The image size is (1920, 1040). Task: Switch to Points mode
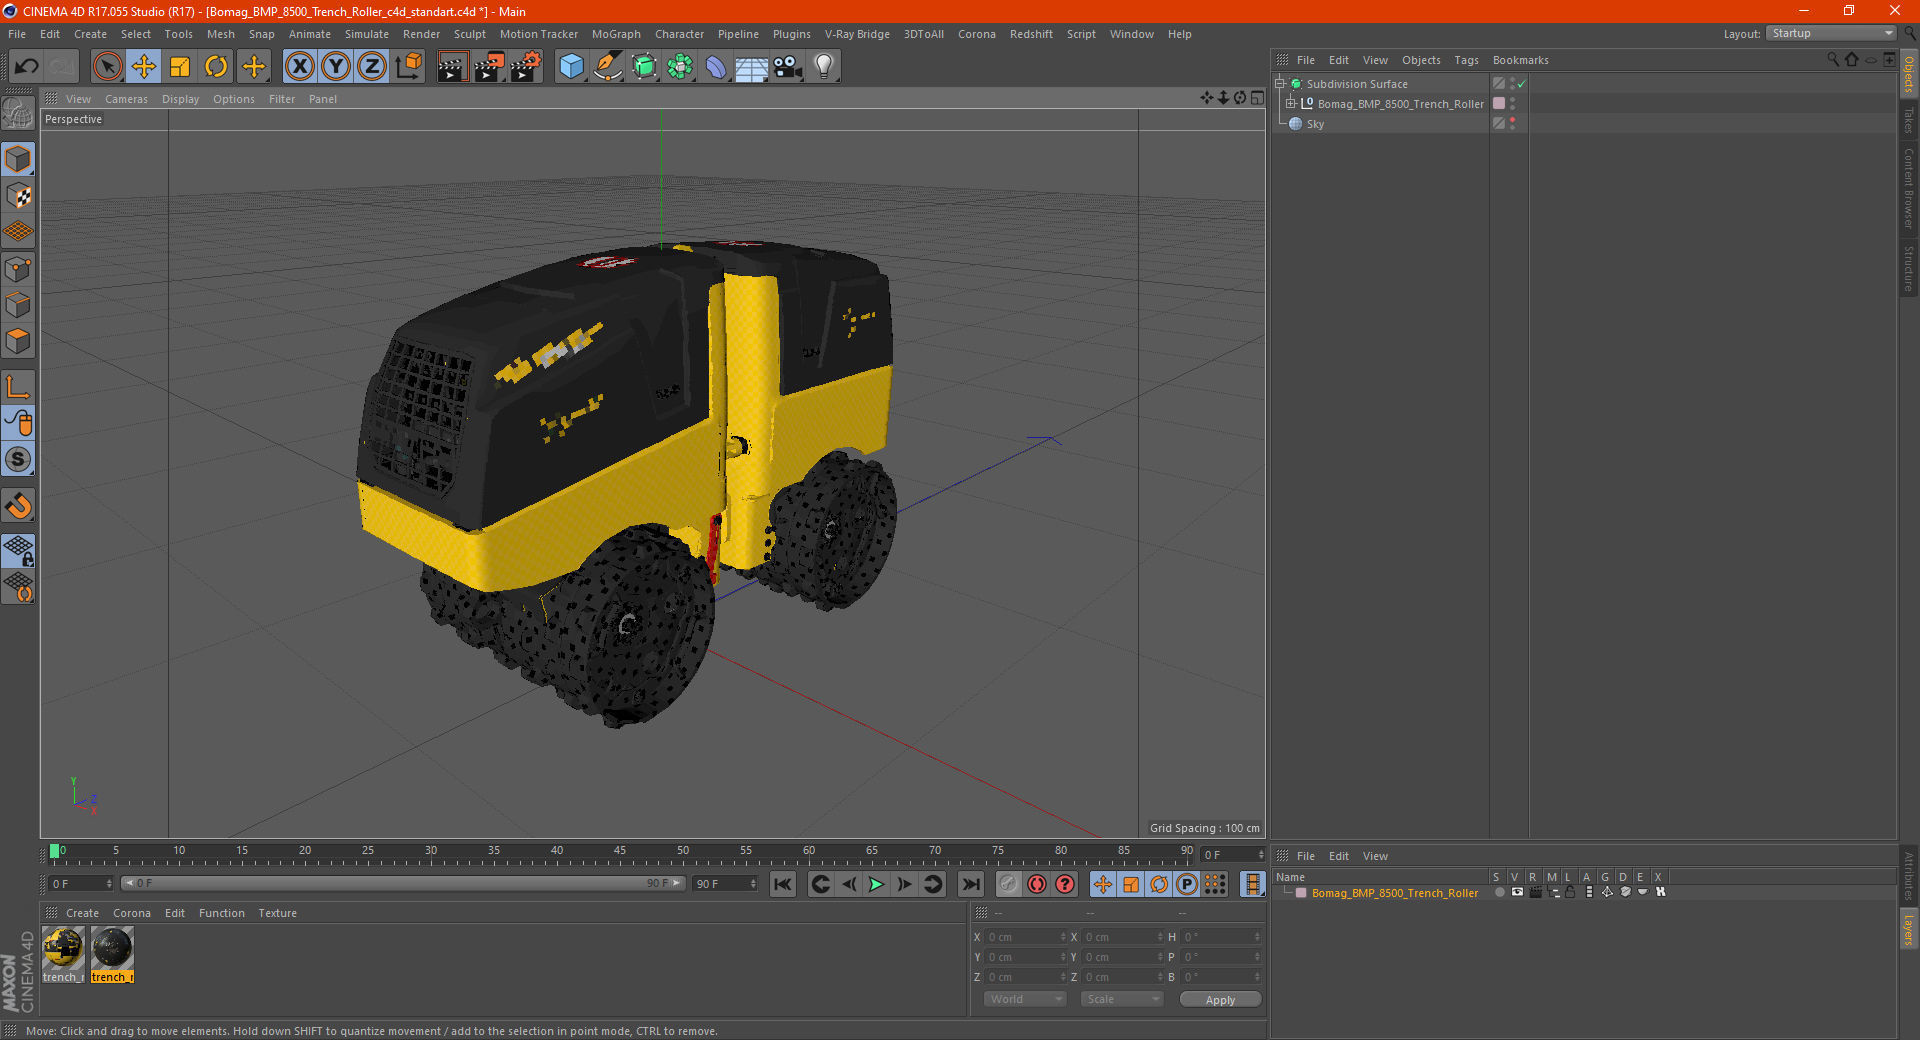[x=18, y=269]
